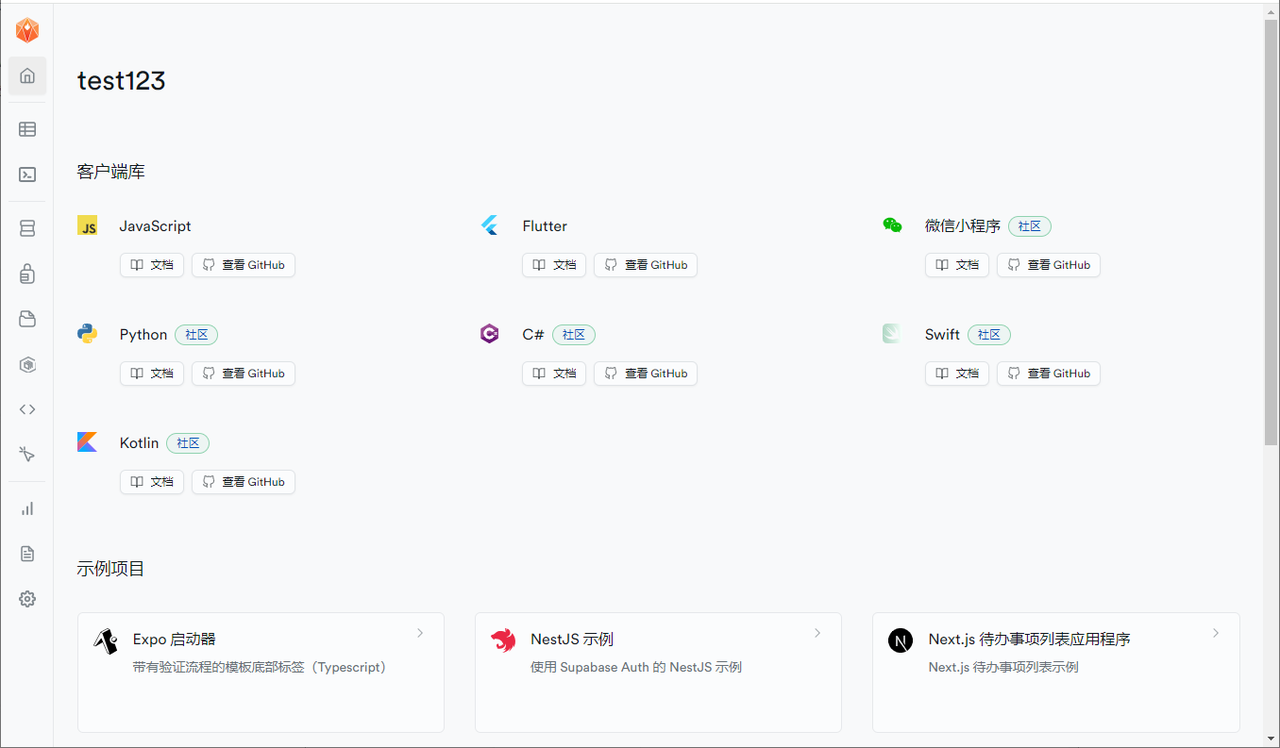
Task: Open the Edge Functions code icon
Action: coord(27,409)
